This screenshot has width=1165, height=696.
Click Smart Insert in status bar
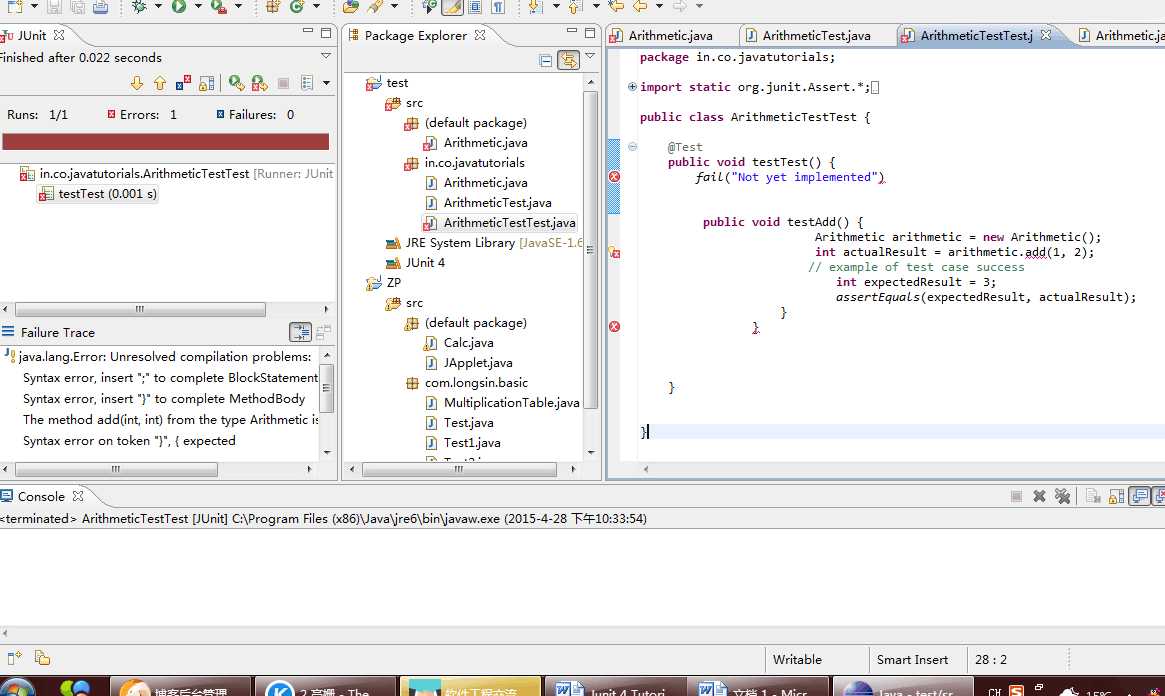pyautogui.click(x=912, y=660)
